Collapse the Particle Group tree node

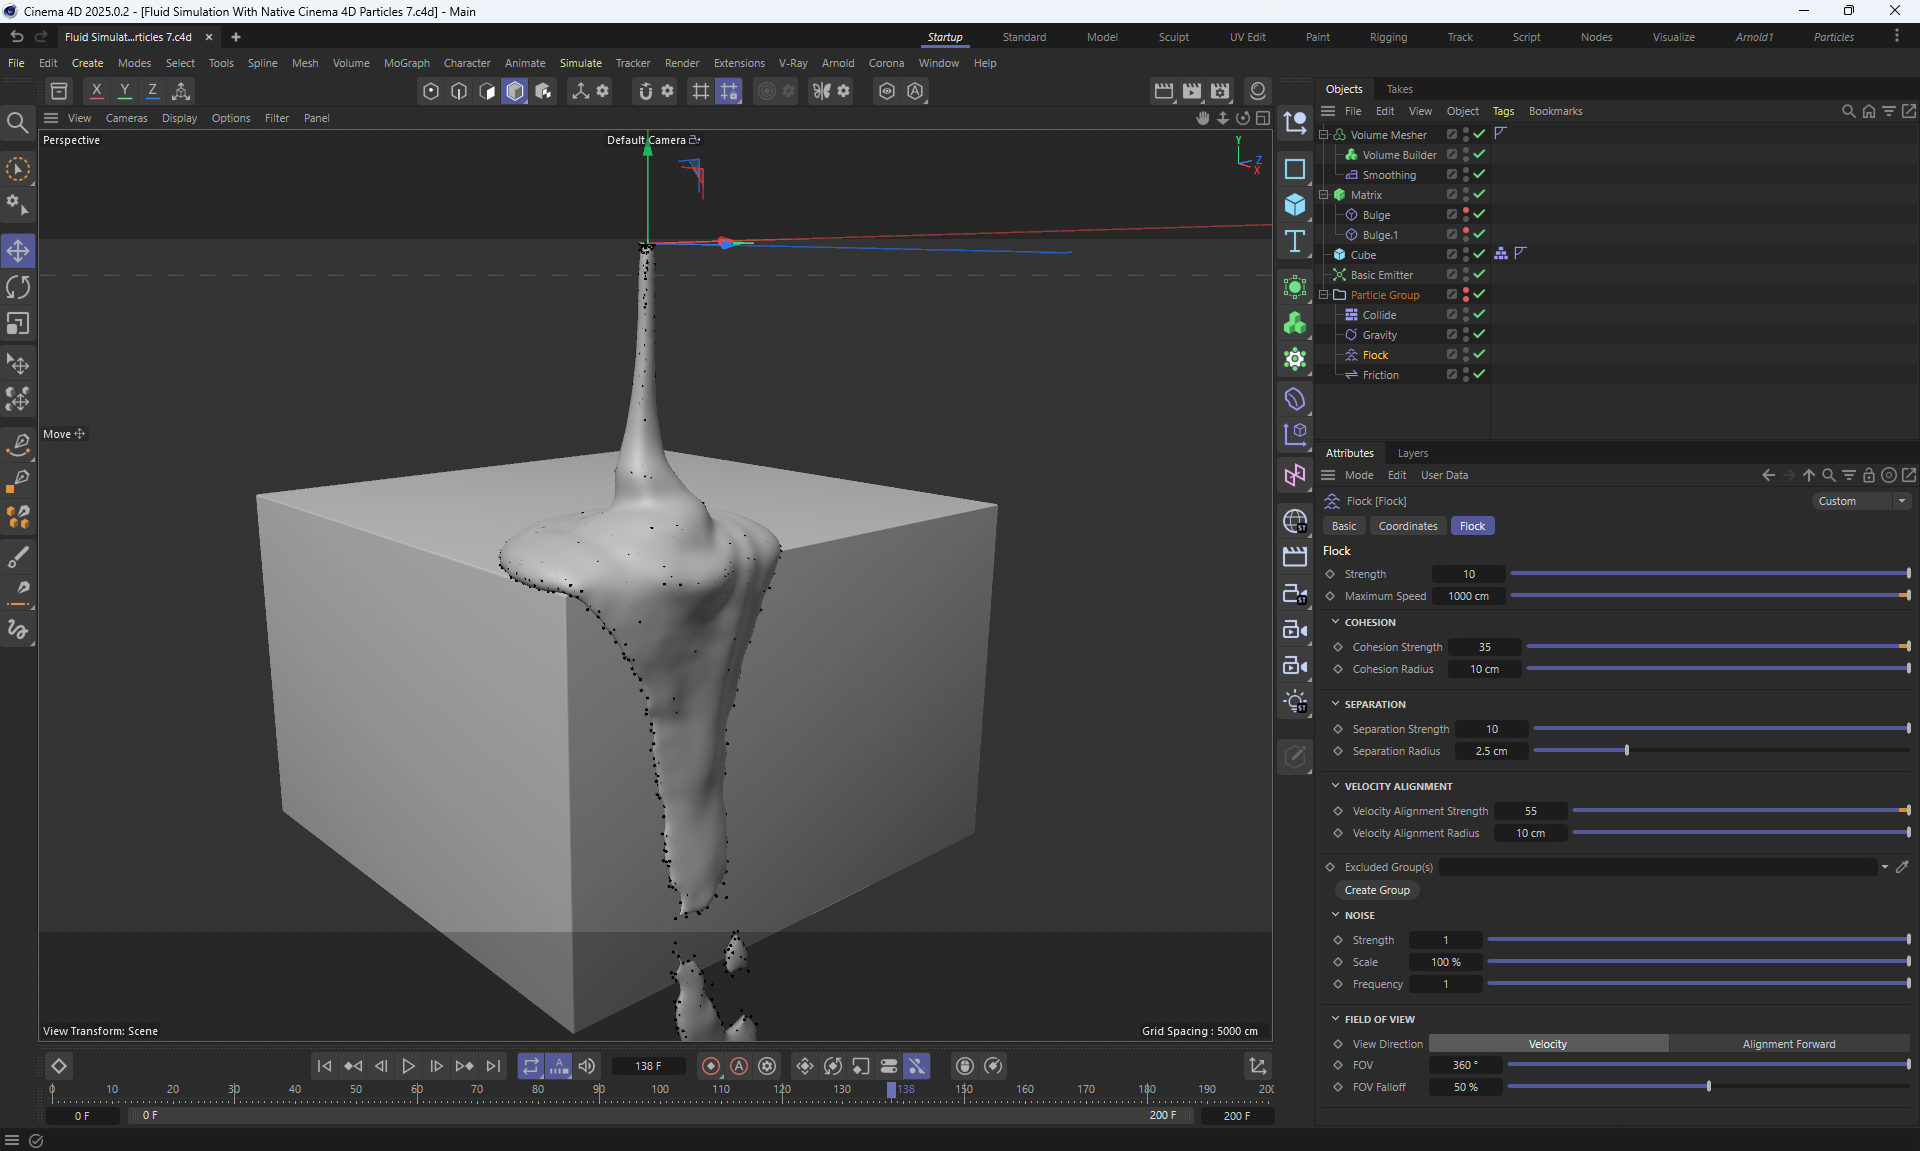(x=1324, y=295)
